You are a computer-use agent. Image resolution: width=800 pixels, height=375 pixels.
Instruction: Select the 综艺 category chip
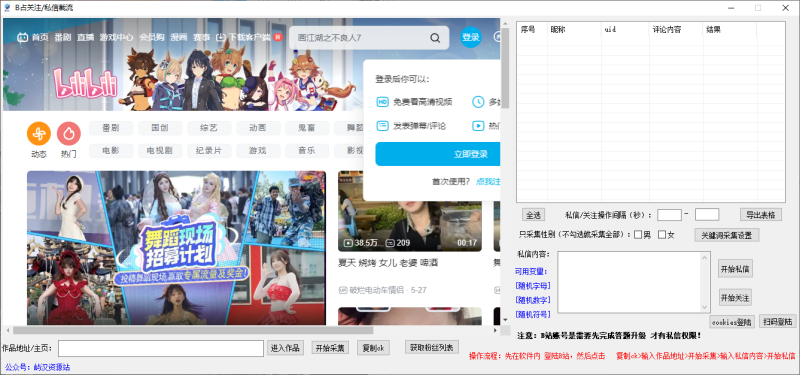click(209, 128)
